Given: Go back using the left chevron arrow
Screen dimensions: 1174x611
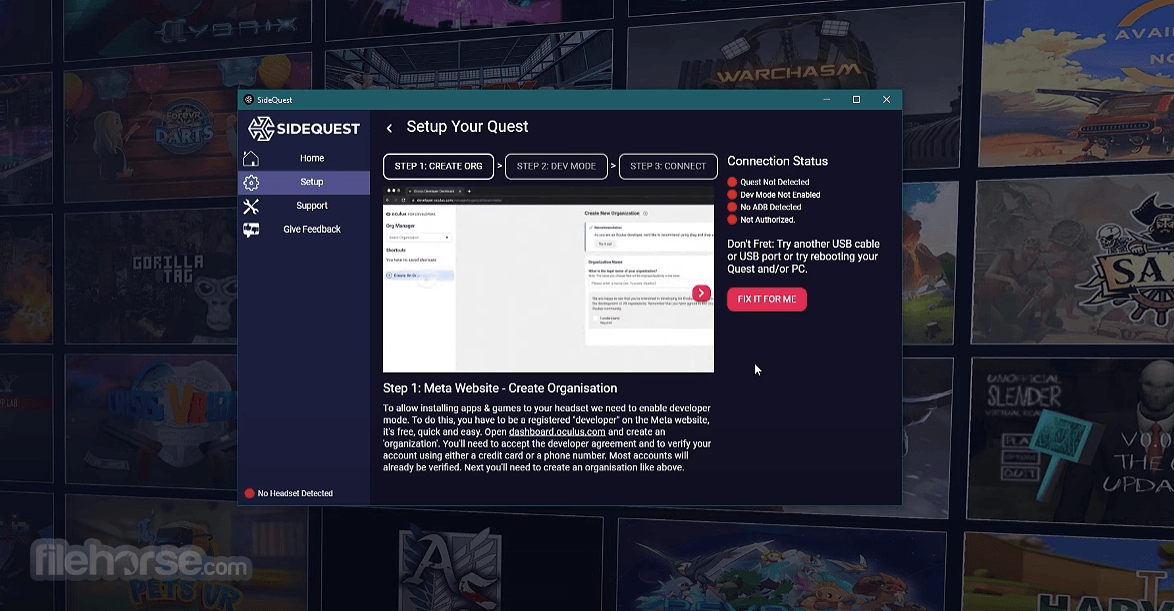Looking at the screenshot, I should pos(389,128).
